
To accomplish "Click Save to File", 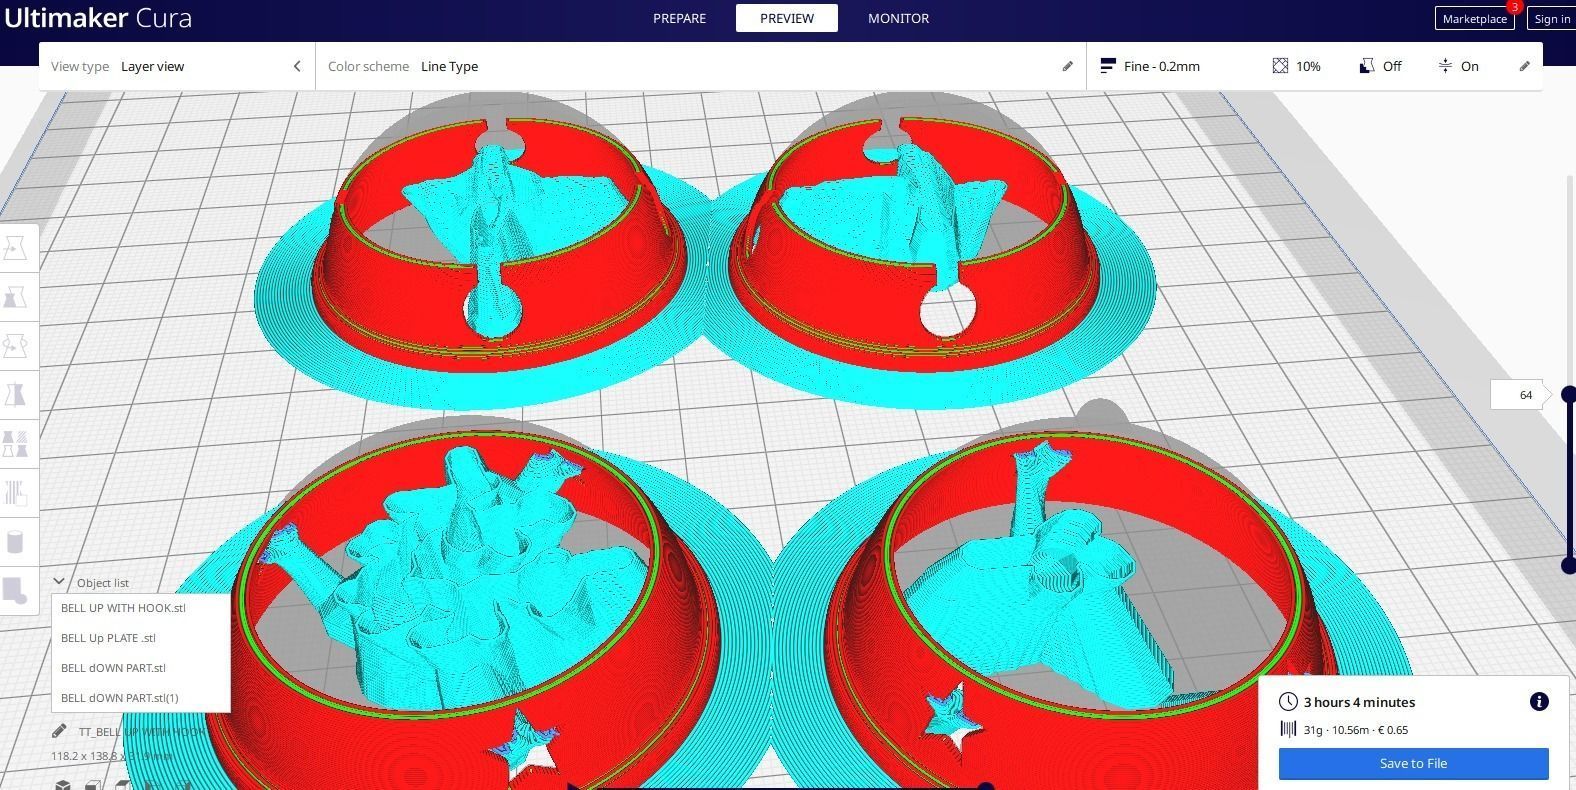I will (1413, 763).
